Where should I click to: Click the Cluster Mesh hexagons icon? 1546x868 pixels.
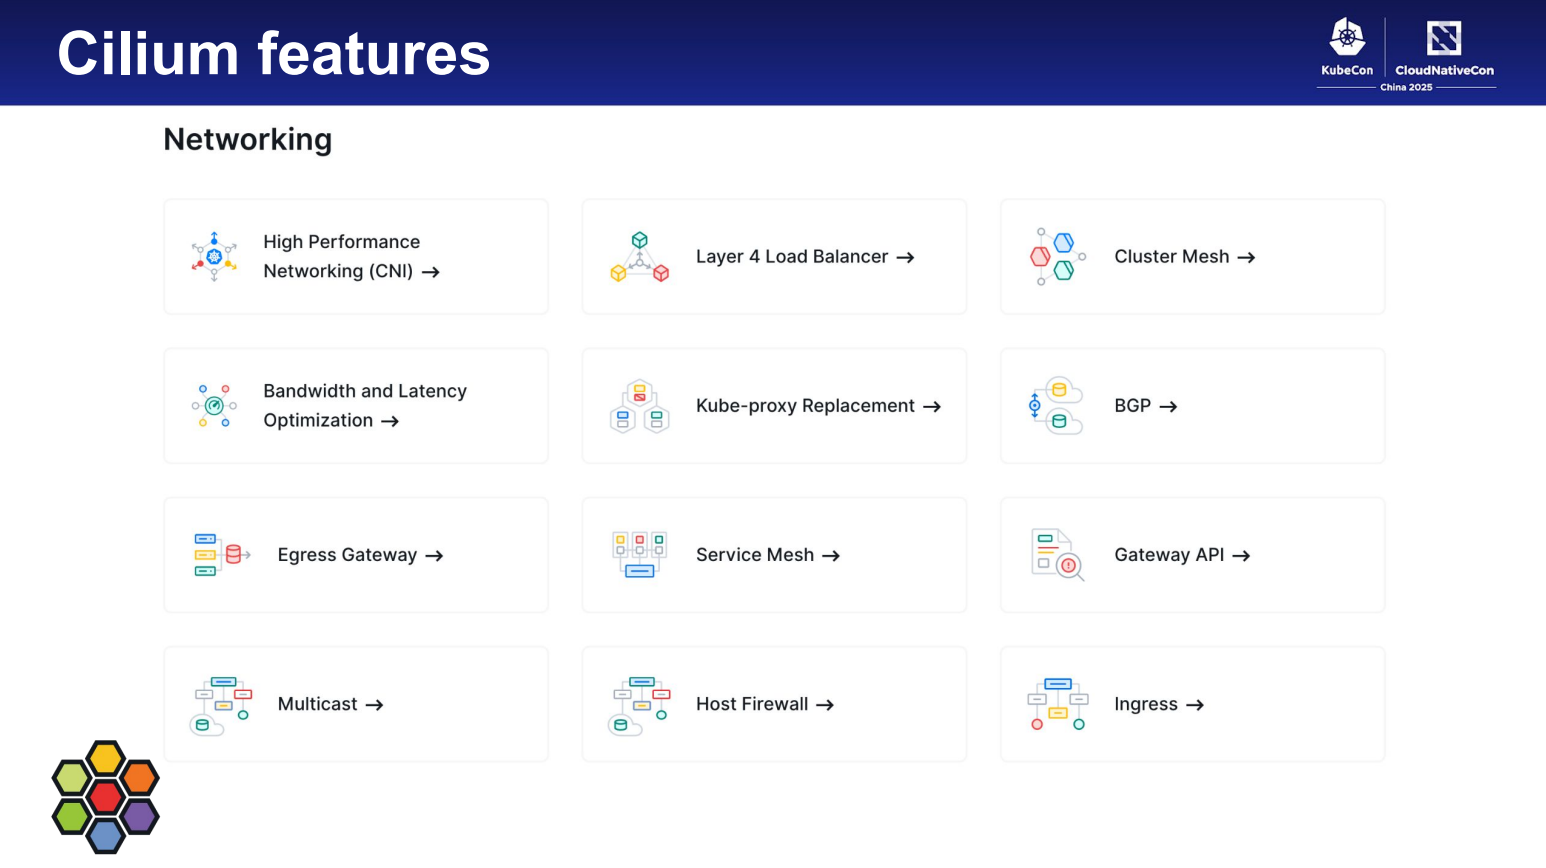(x=1057, y=257)
